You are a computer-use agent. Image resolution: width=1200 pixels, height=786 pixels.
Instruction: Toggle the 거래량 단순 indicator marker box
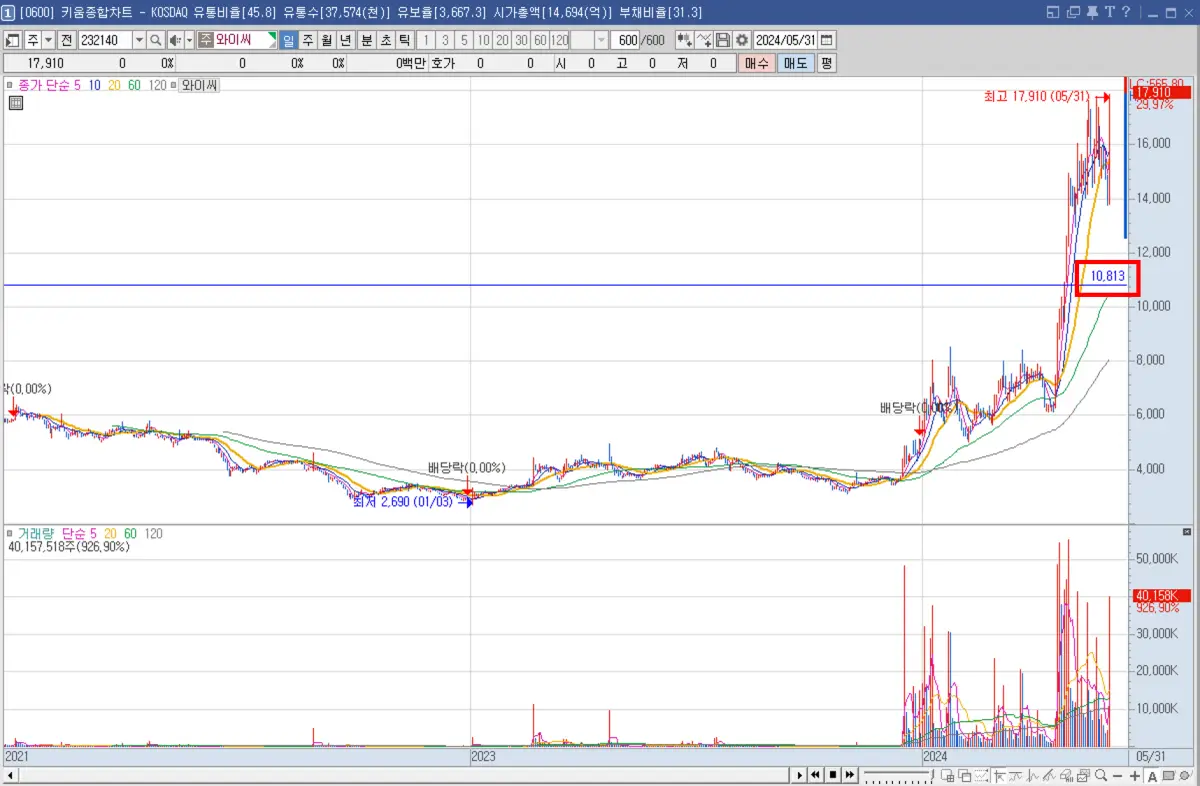point(10,534)
